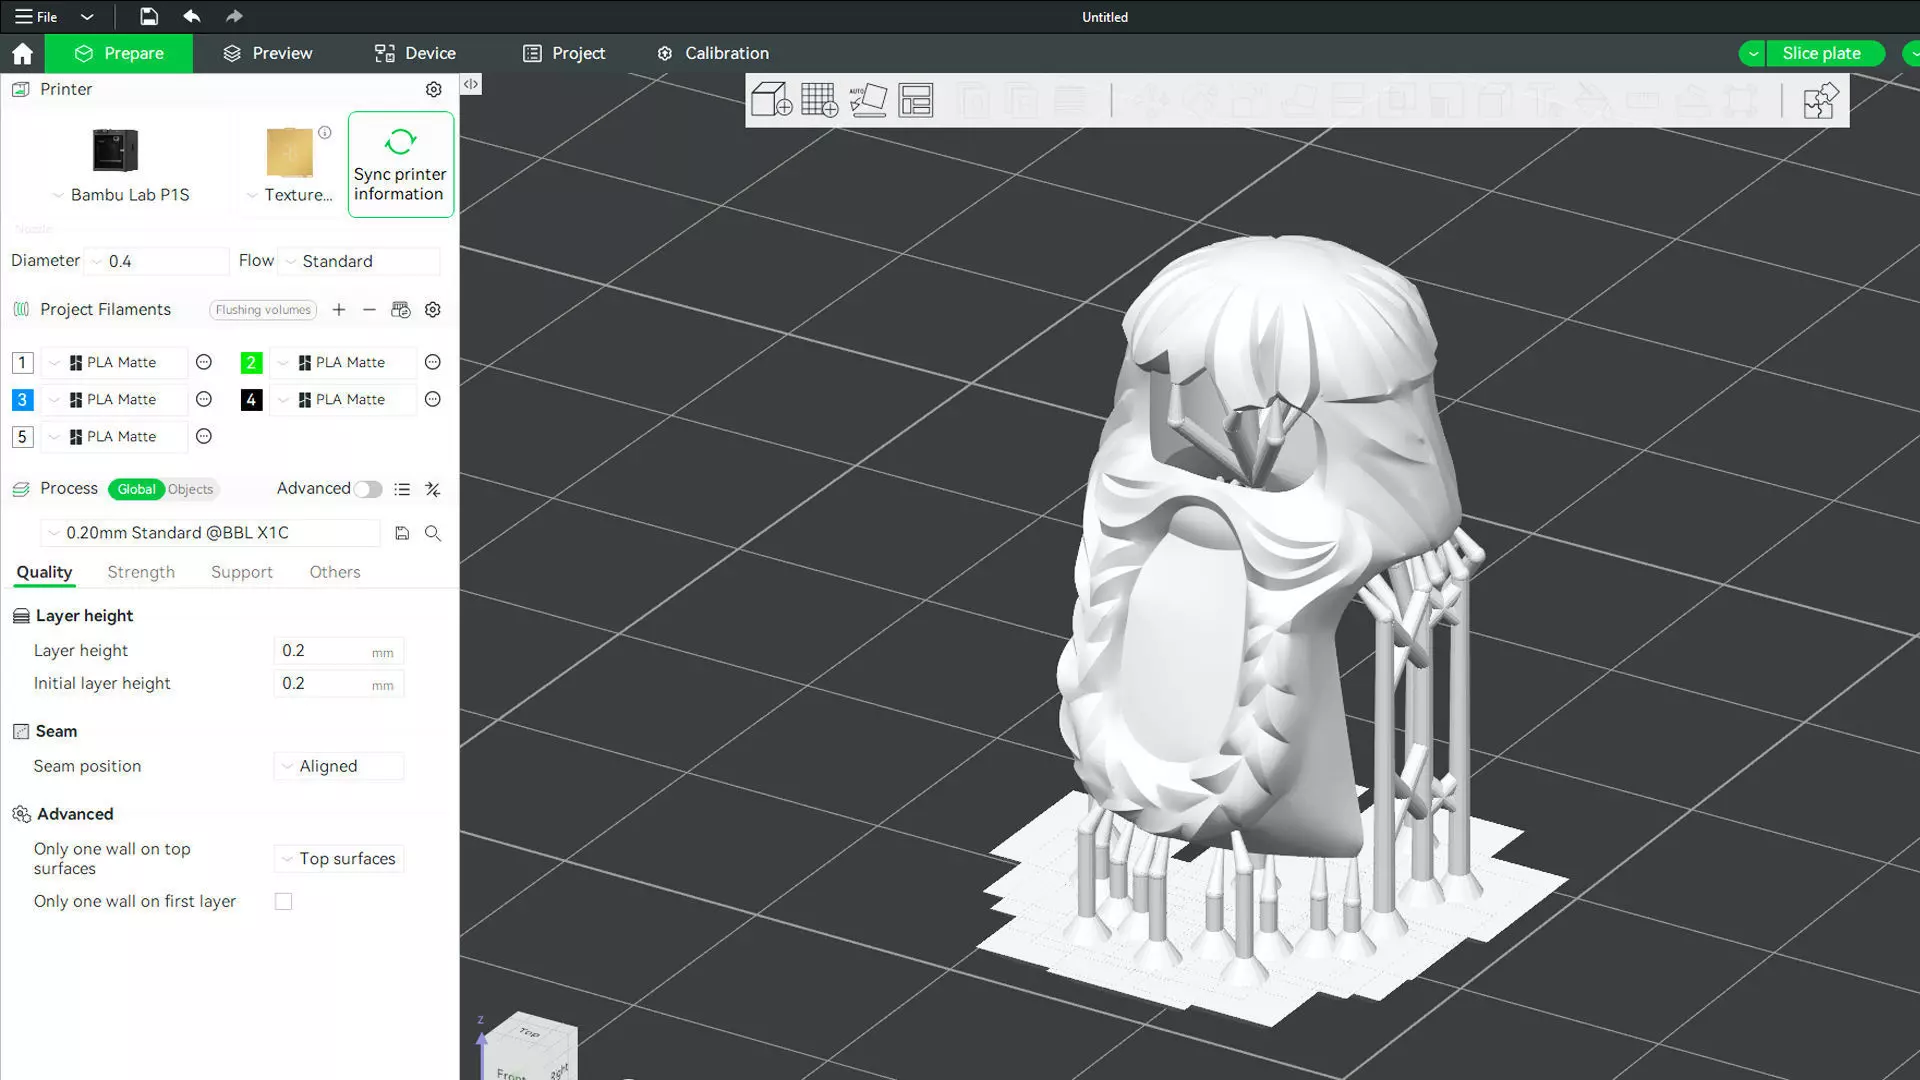
Task: Open the Seam position dropdown
Action: pos(339,766)
